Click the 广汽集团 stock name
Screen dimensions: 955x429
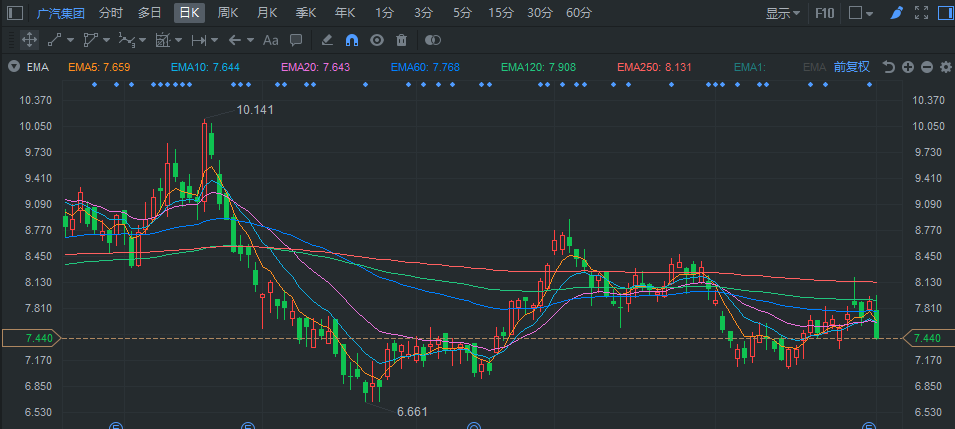pyautogui.click(x=60, y=13)
